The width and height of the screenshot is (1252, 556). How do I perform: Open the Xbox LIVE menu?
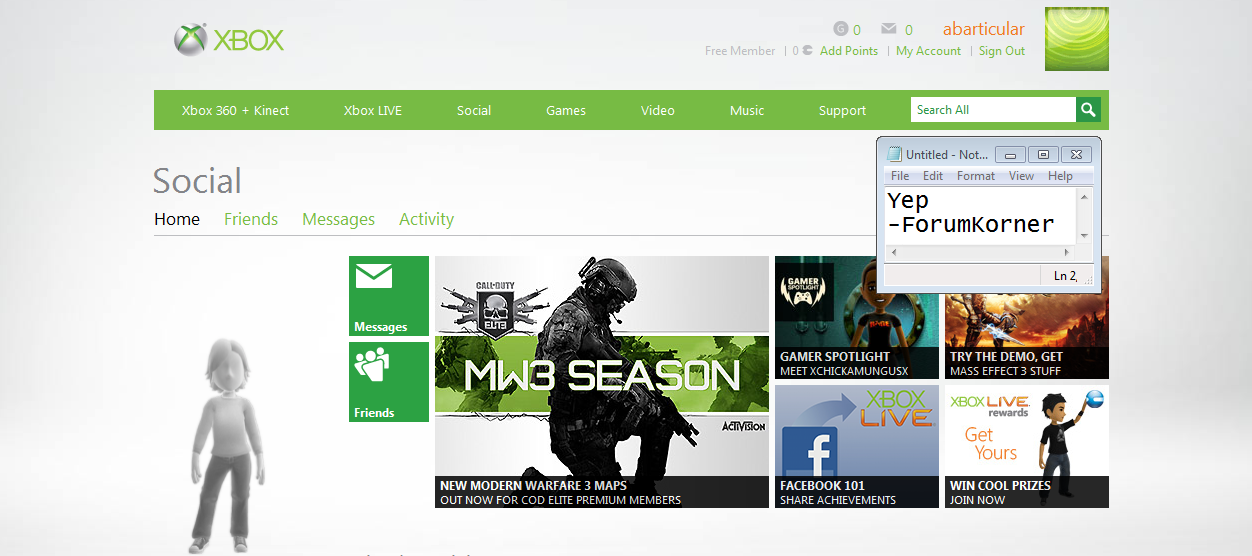coord(373,110)
